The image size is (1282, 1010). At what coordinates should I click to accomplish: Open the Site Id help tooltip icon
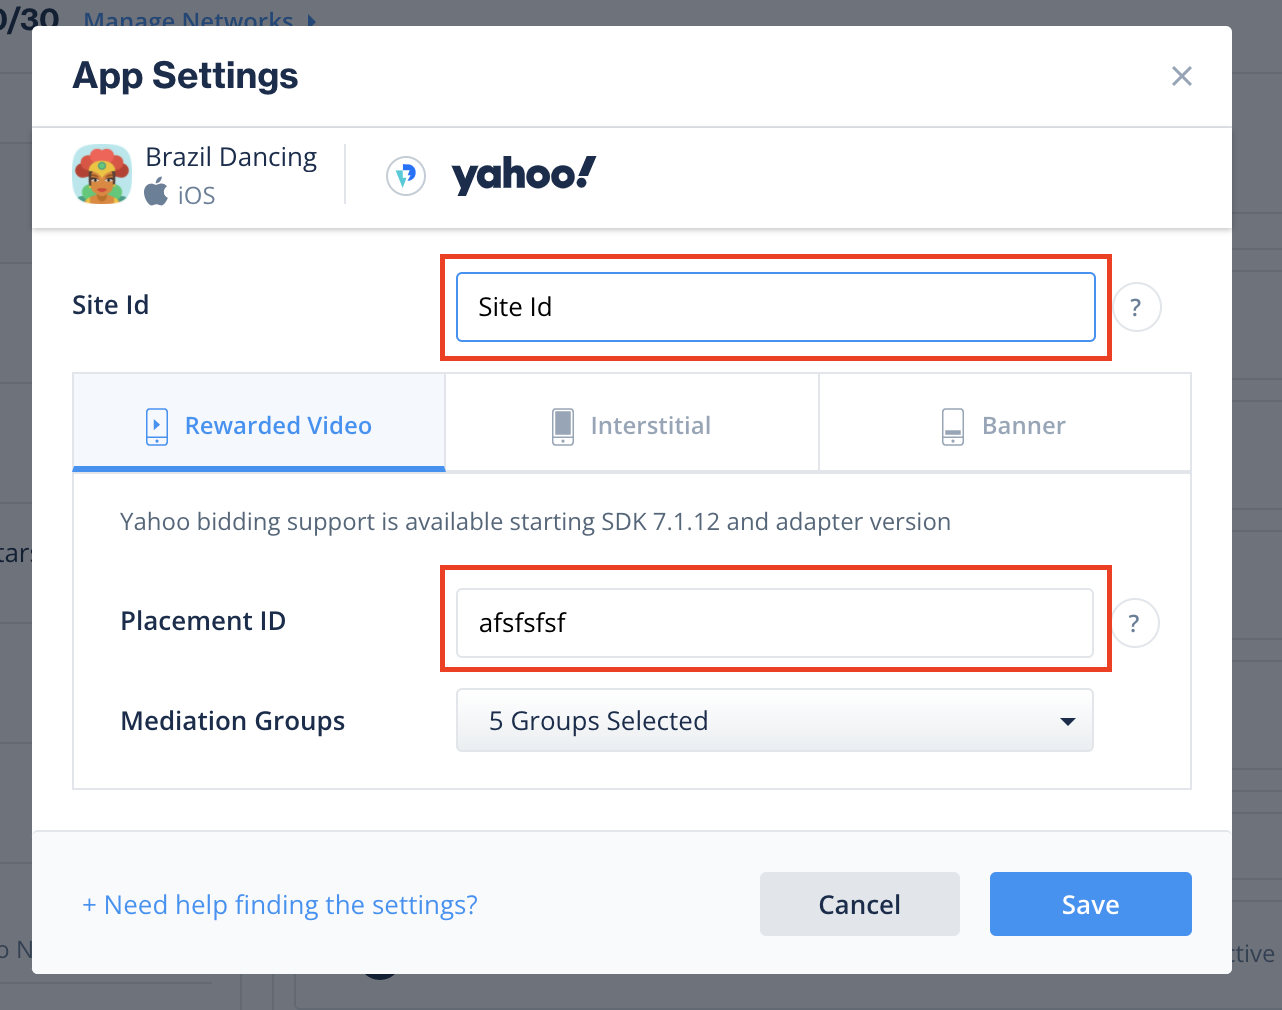(1136, 307)
